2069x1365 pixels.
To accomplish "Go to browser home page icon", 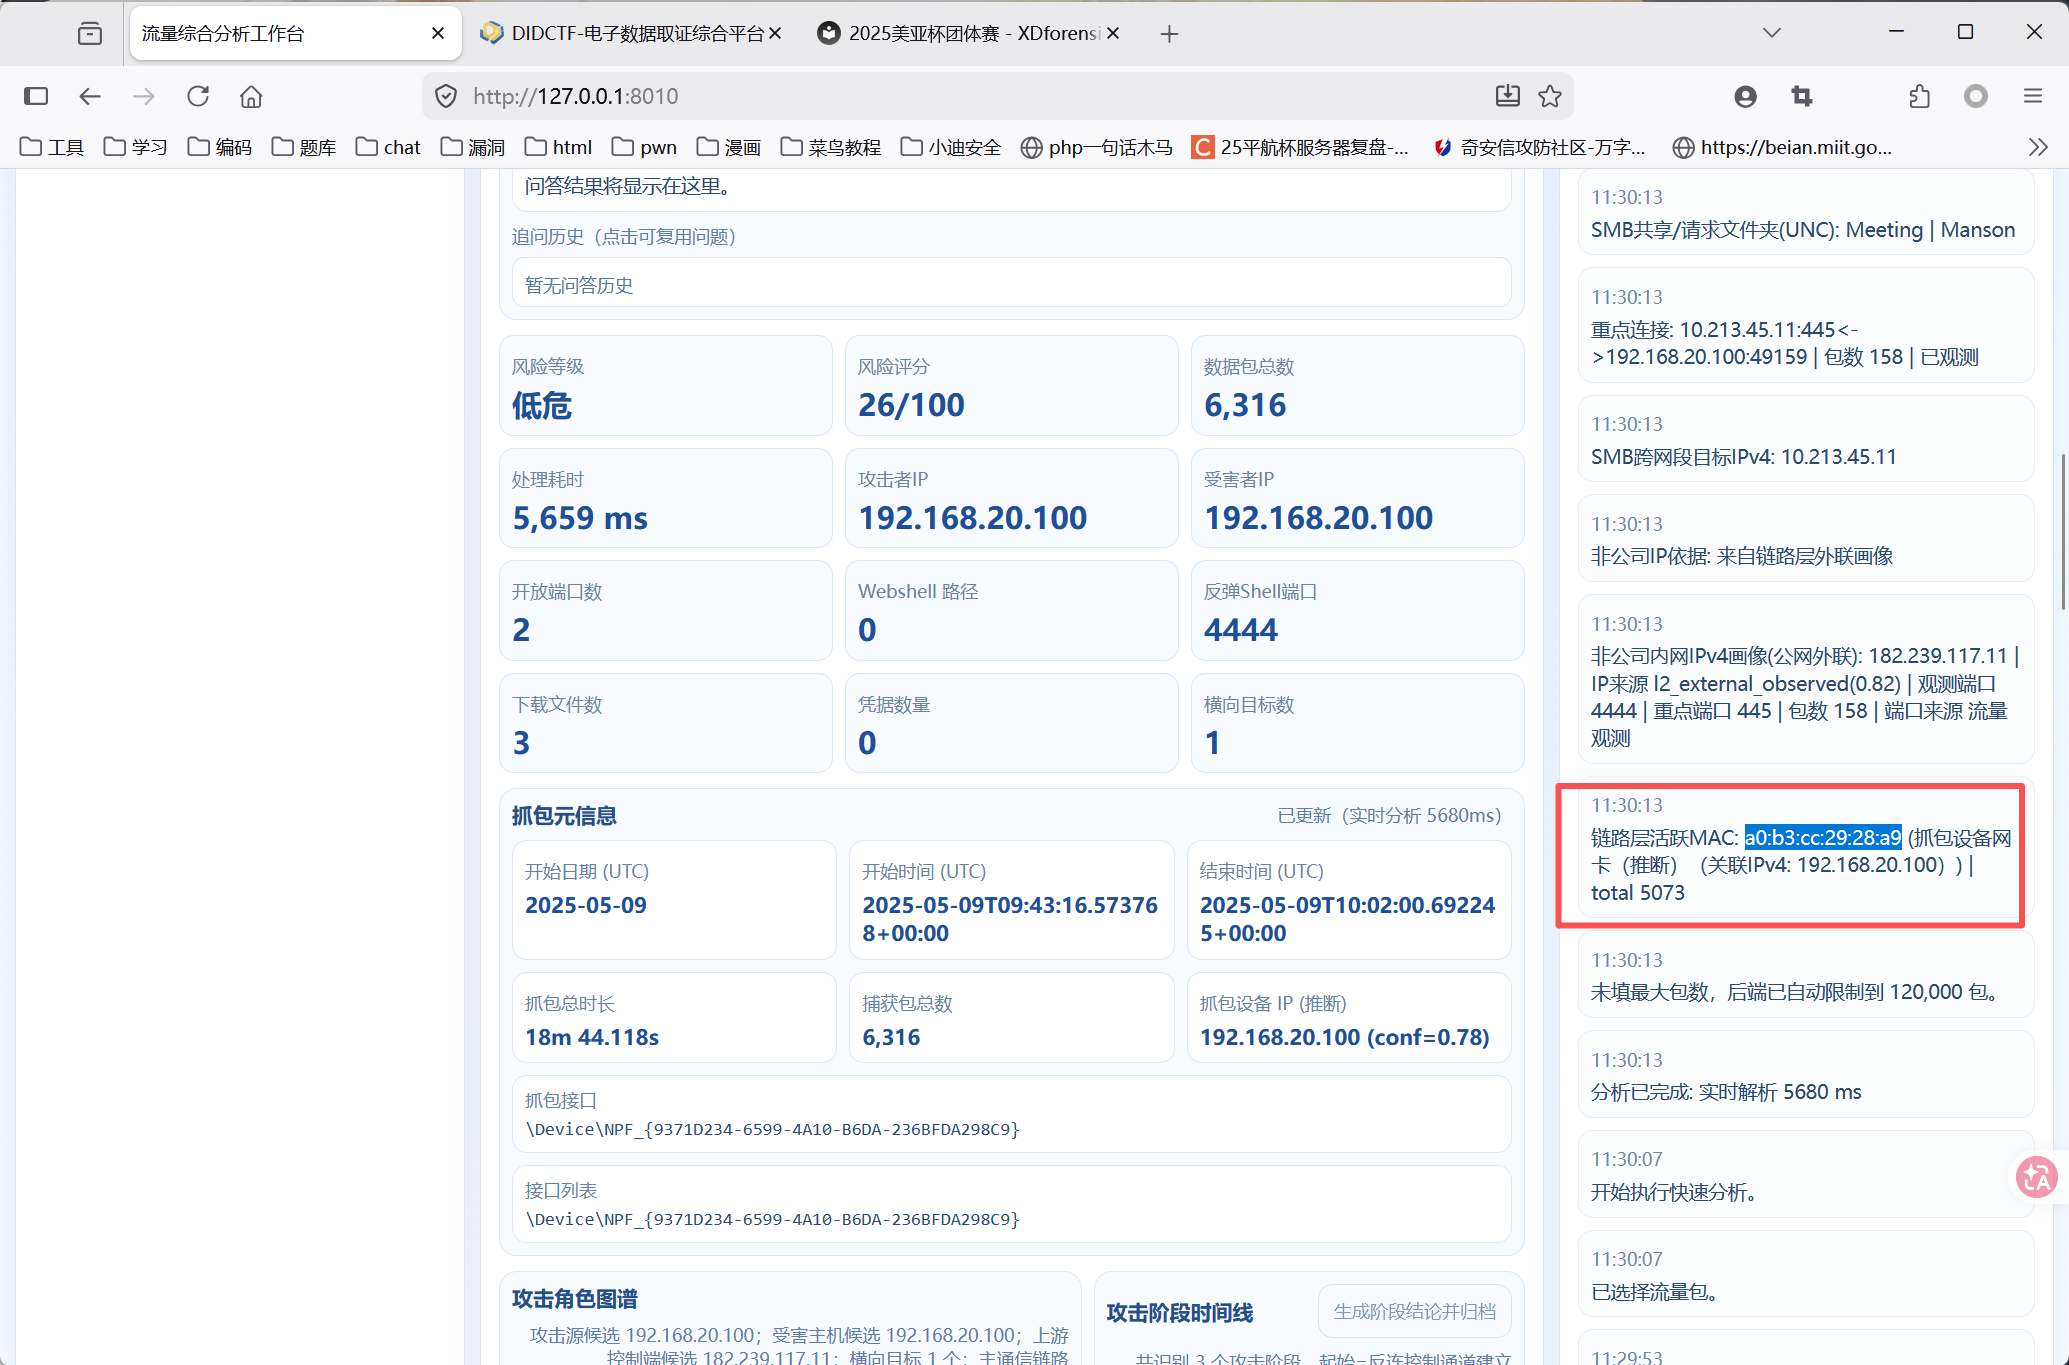I will [251, 96].
